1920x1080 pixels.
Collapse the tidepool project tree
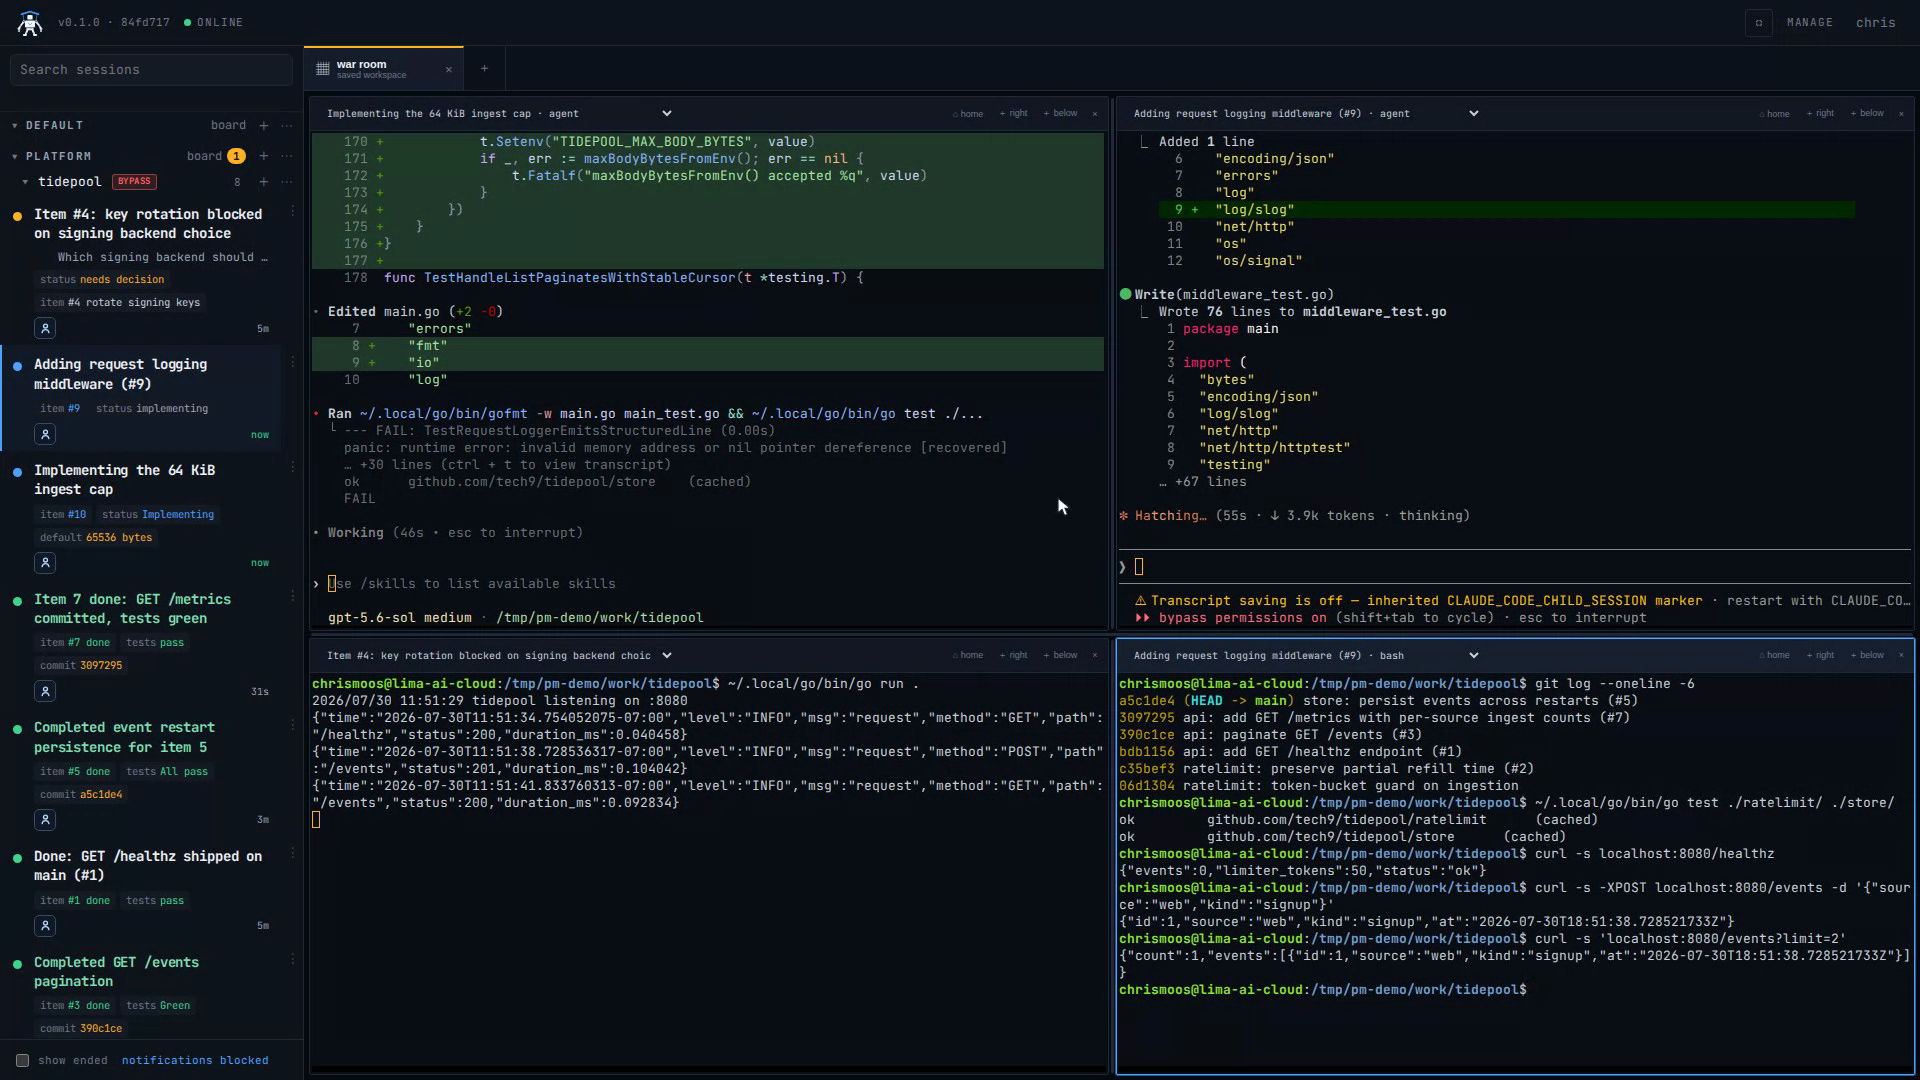[25, 182]
